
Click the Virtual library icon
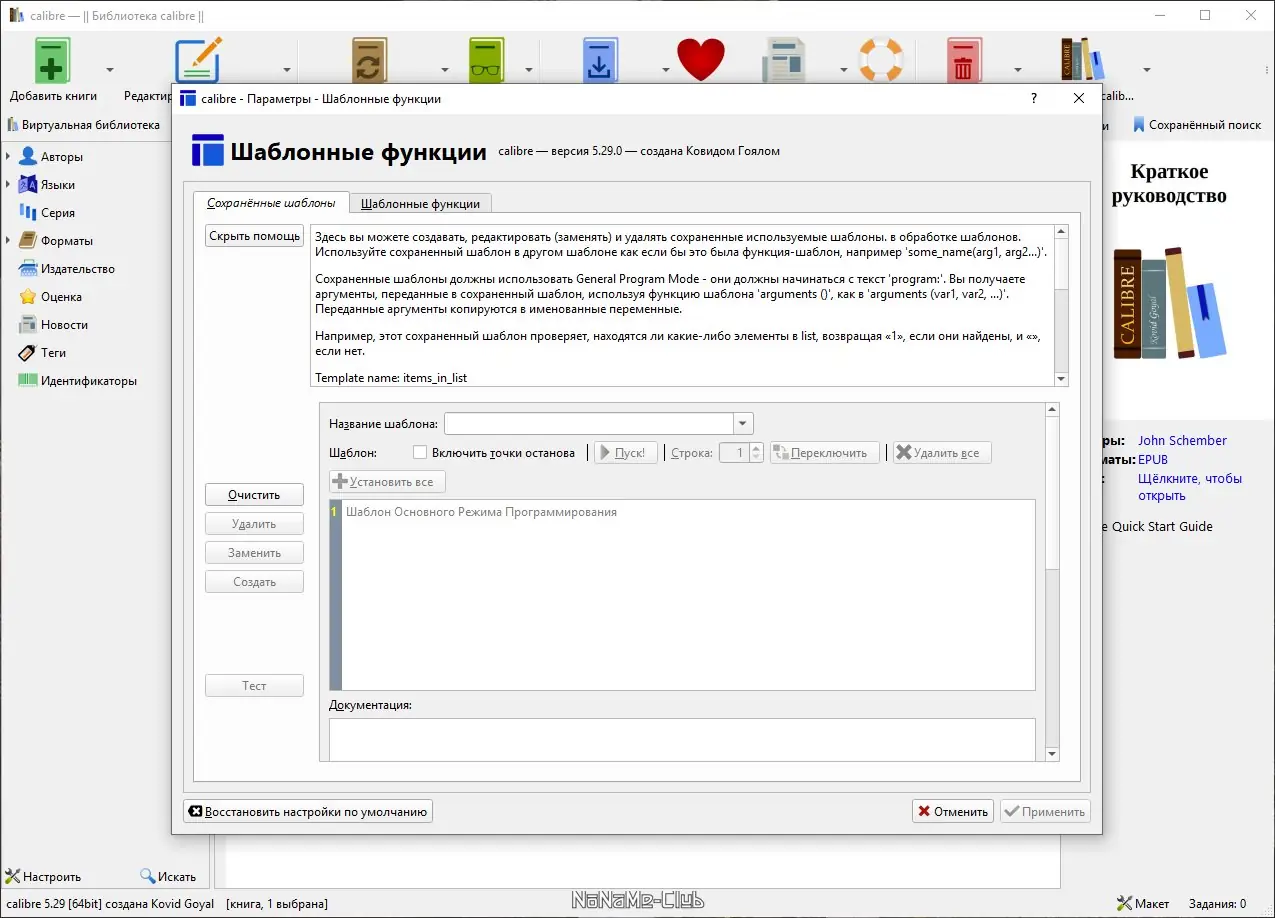click(13, 125)
